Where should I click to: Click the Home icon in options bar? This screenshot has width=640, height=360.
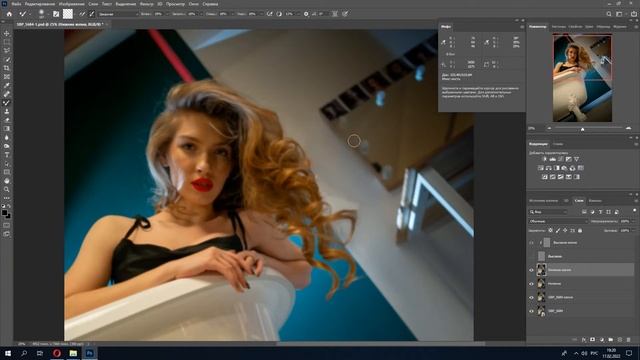coord(9,14)
